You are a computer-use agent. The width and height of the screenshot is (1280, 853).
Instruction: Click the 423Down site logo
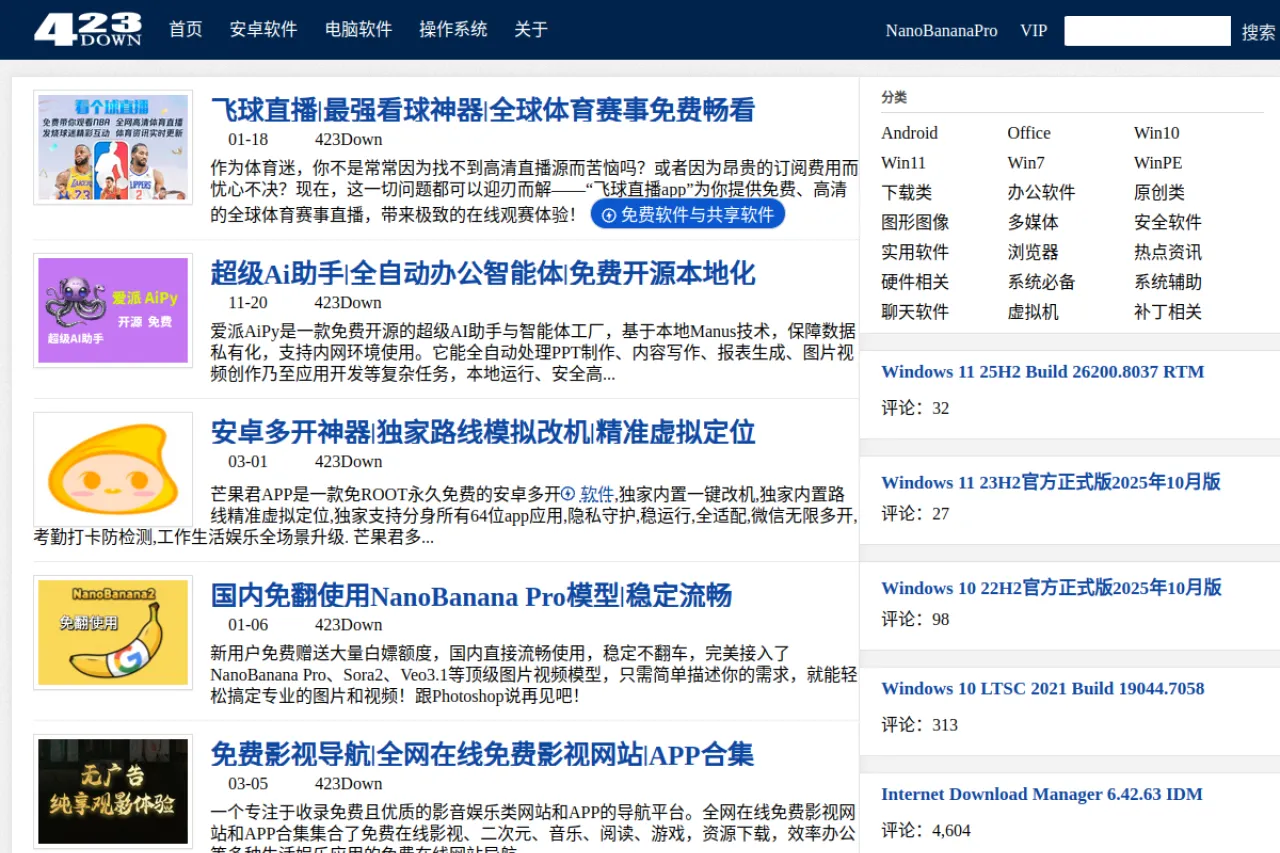(x=88, y=30)
